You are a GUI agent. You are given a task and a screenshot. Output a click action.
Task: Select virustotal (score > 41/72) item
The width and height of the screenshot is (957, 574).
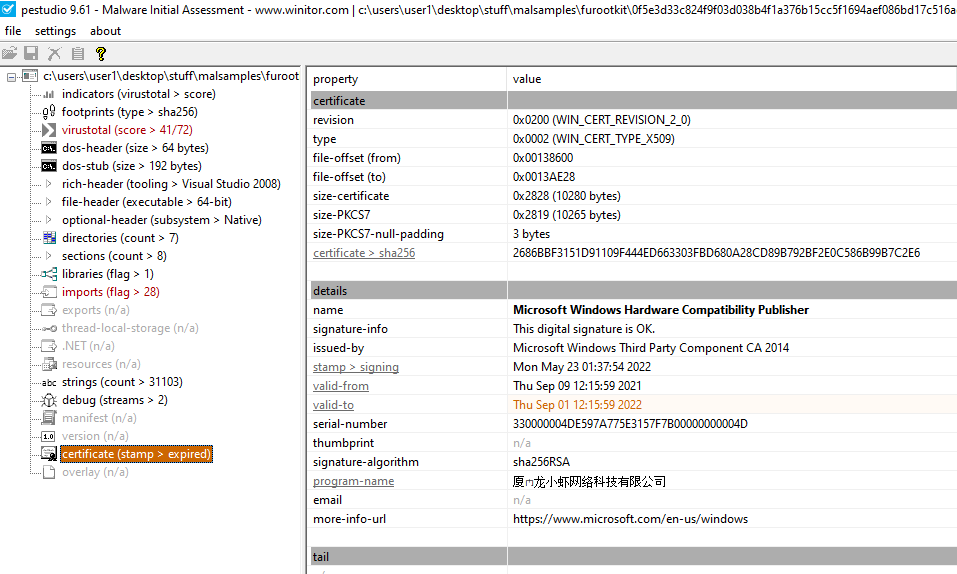[127, 130]
